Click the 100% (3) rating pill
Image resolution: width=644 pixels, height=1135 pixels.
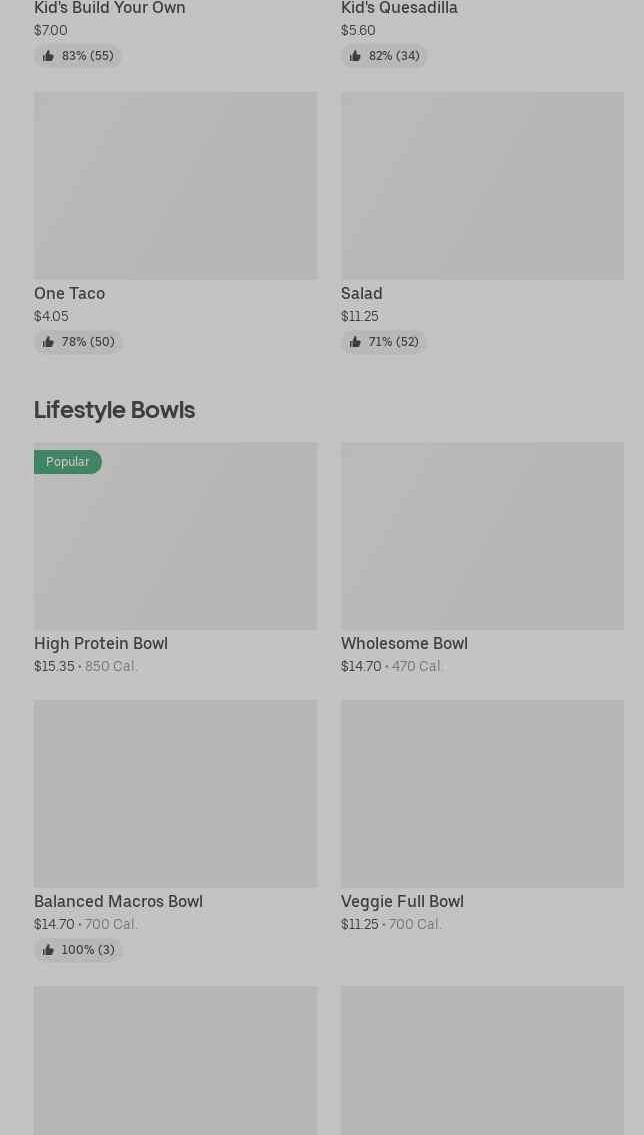[78, 950]
